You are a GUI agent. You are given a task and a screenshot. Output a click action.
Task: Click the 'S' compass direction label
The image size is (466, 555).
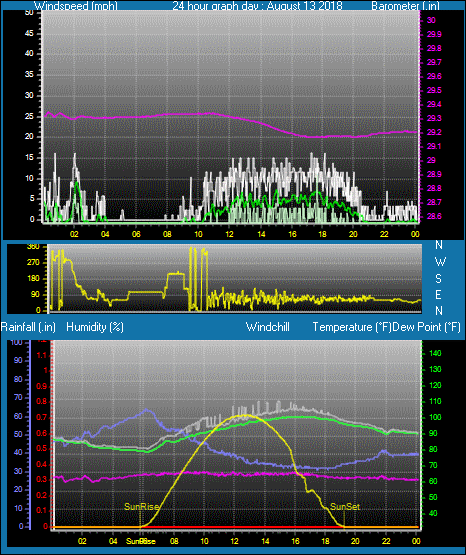pos(438,279)
